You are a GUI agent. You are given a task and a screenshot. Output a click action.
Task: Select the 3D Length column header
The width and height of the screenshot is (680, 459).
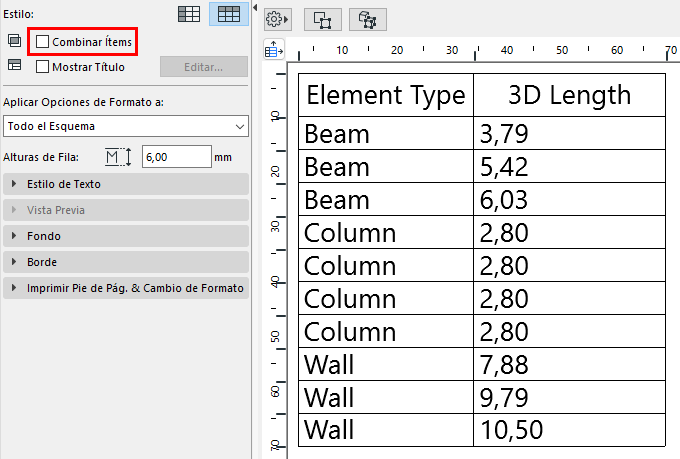[569, 95]
